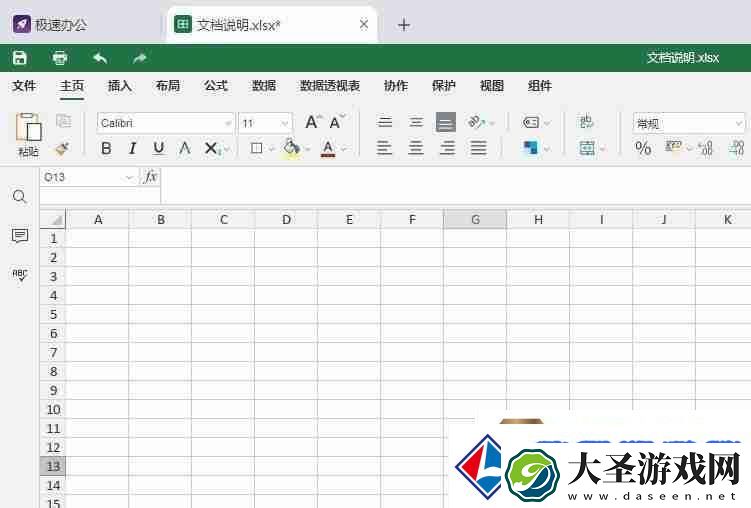Select column G header

(475, 219)
